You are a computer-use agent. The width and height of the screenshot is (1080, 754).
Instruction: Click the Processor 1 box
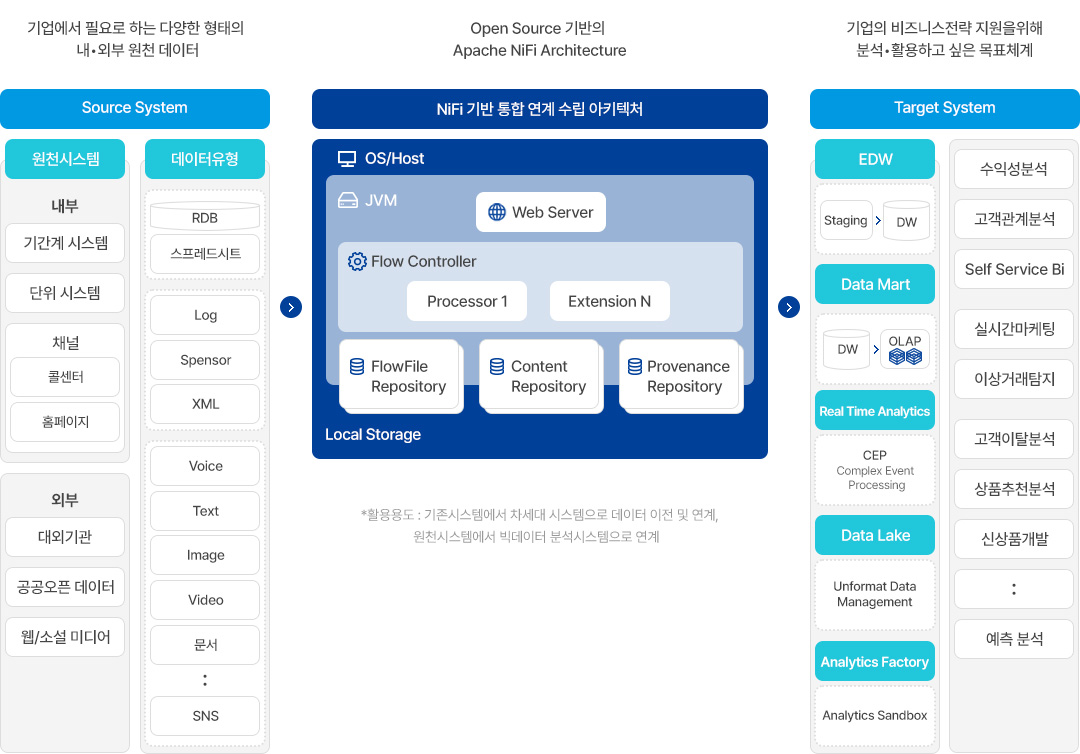467,301
